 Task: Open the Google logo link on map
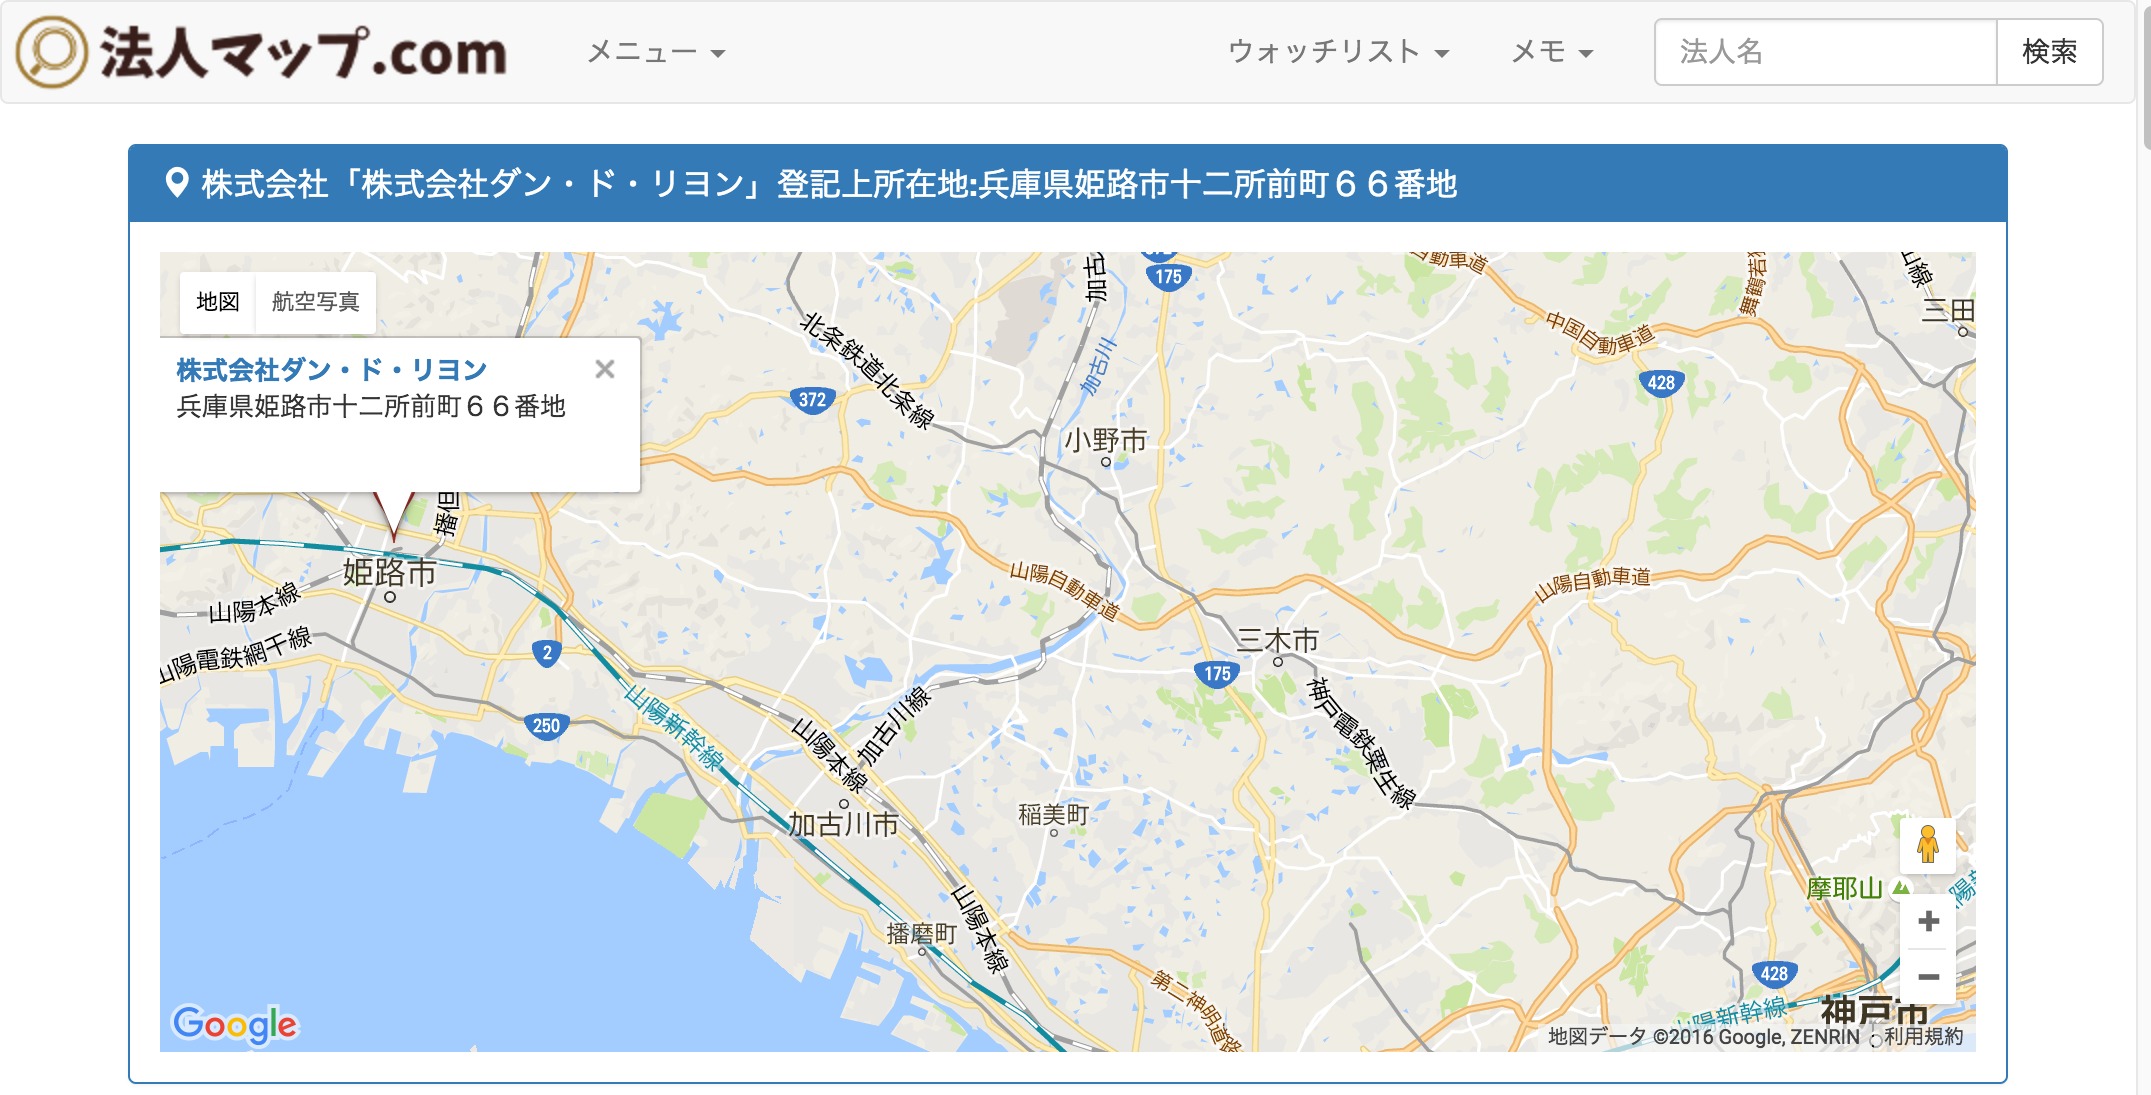pos(235,1024)
